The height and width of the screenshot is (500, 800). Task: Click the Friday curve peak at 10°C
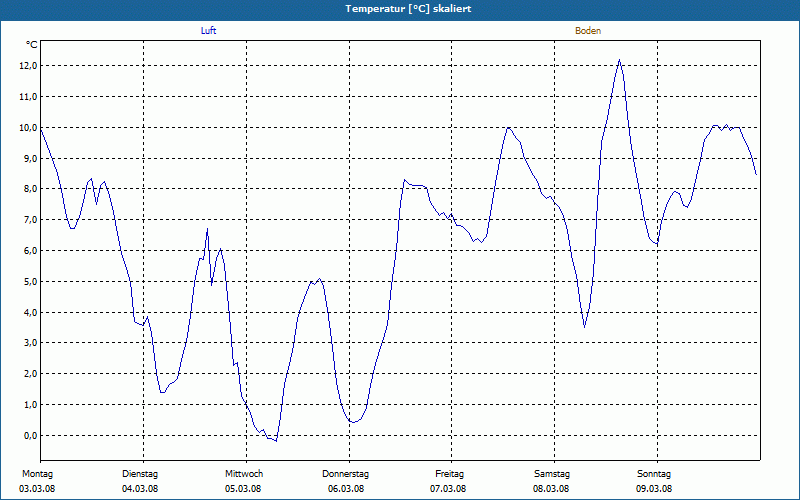click(508, 127)
